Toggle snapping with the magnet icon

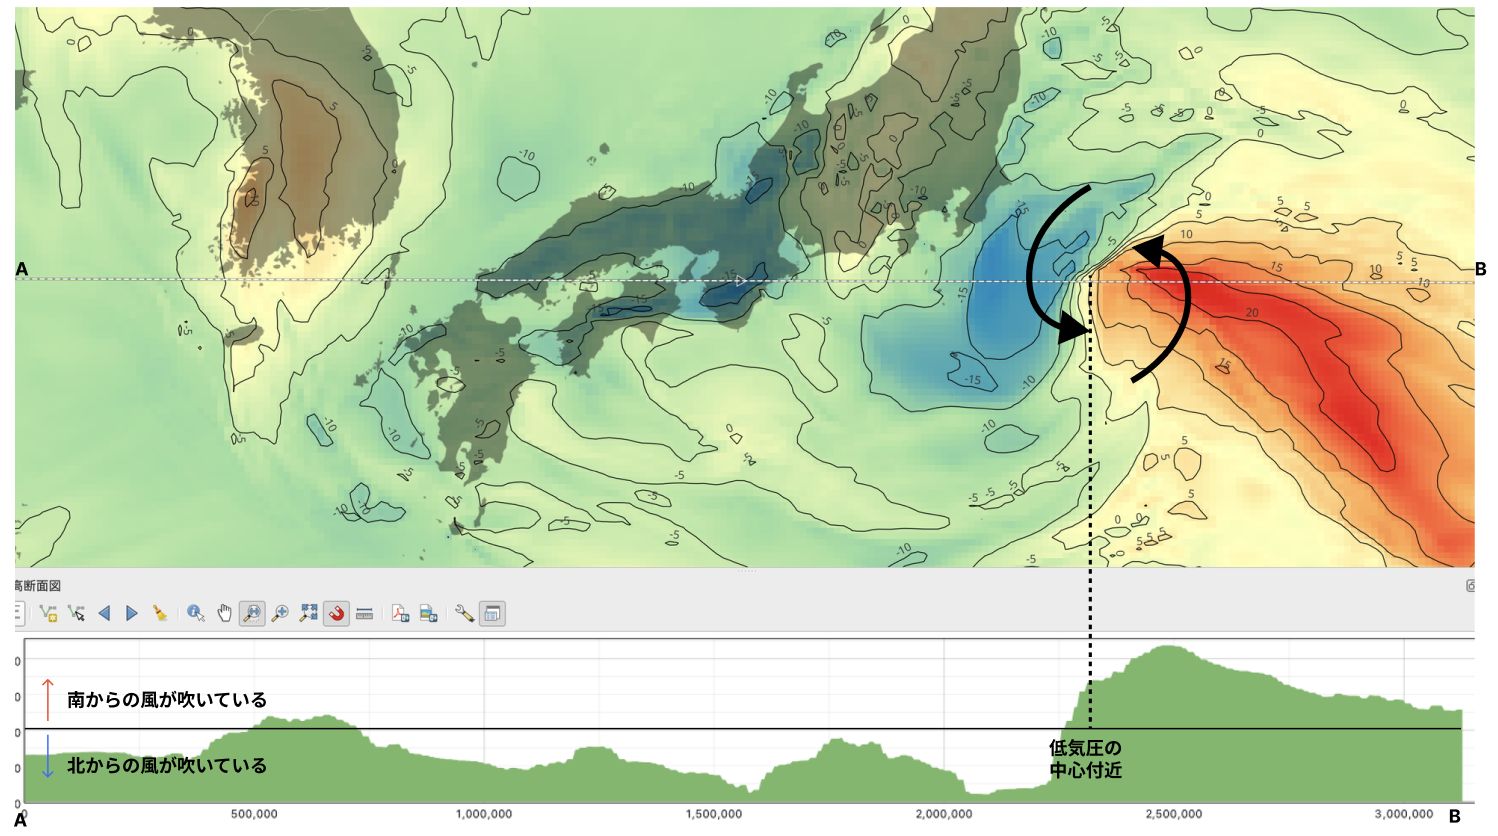click(337, 613)
